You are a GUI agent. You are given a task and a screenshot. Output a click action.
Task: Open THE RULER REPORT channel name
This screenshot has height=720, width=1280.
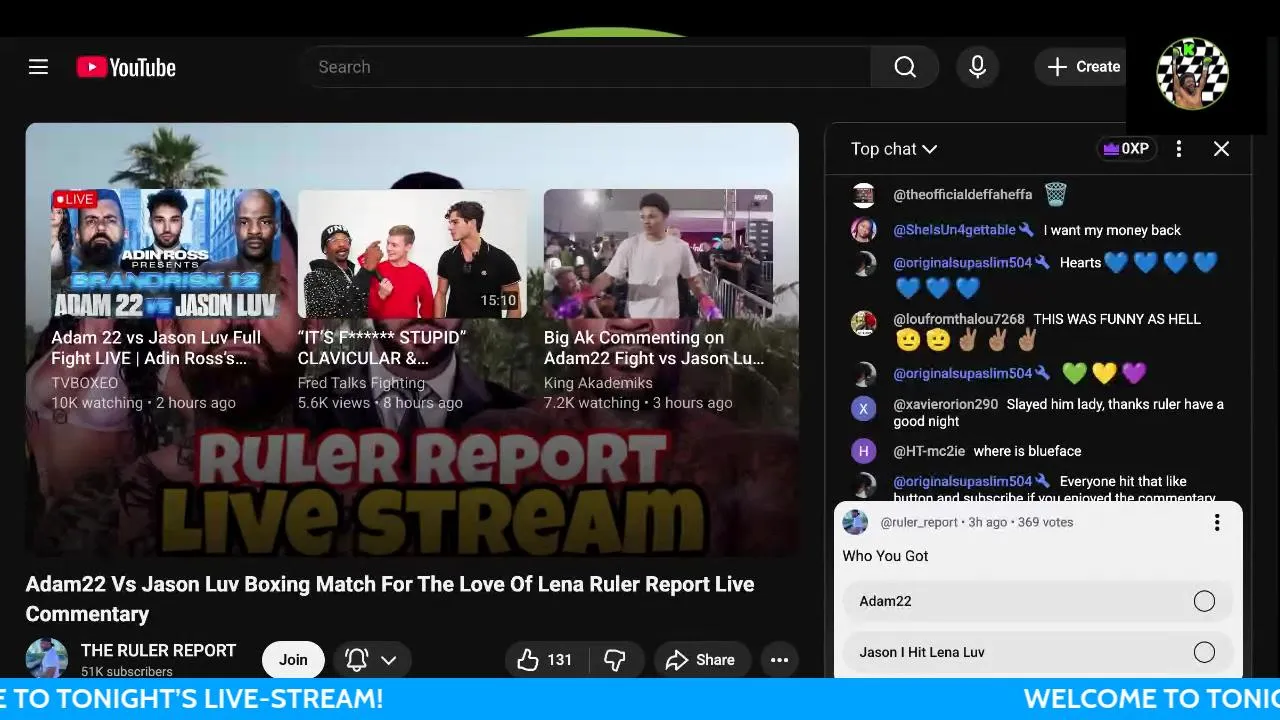point(158,650)
